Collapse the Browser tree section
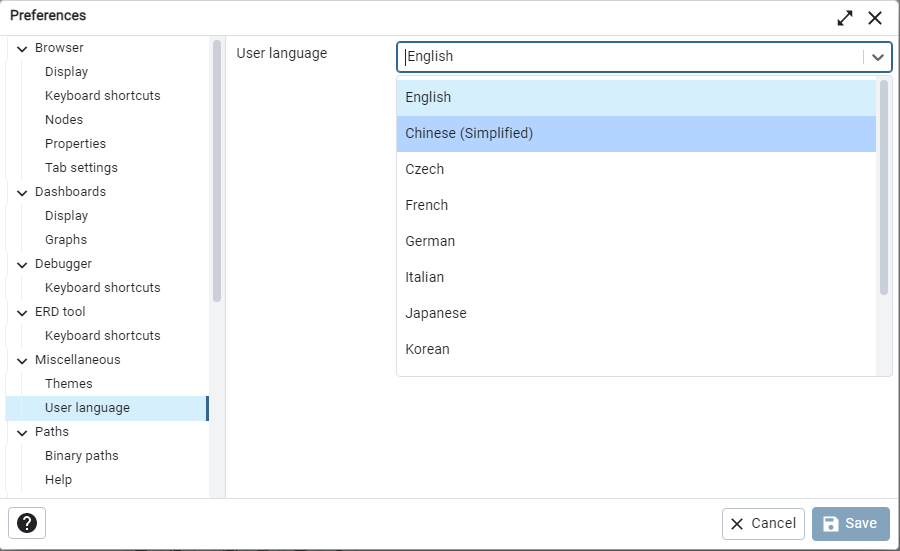 click(x=22, y=48)
